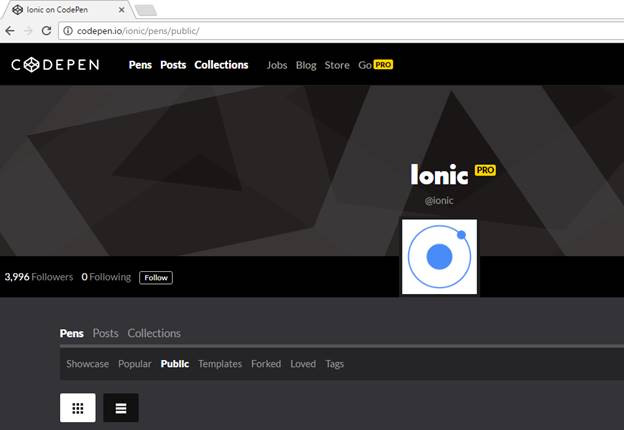Image resolution: width=624 pixels, height=430 pixels.
Task: Switch to the profile Posts tab
Action: coord(105,333)
